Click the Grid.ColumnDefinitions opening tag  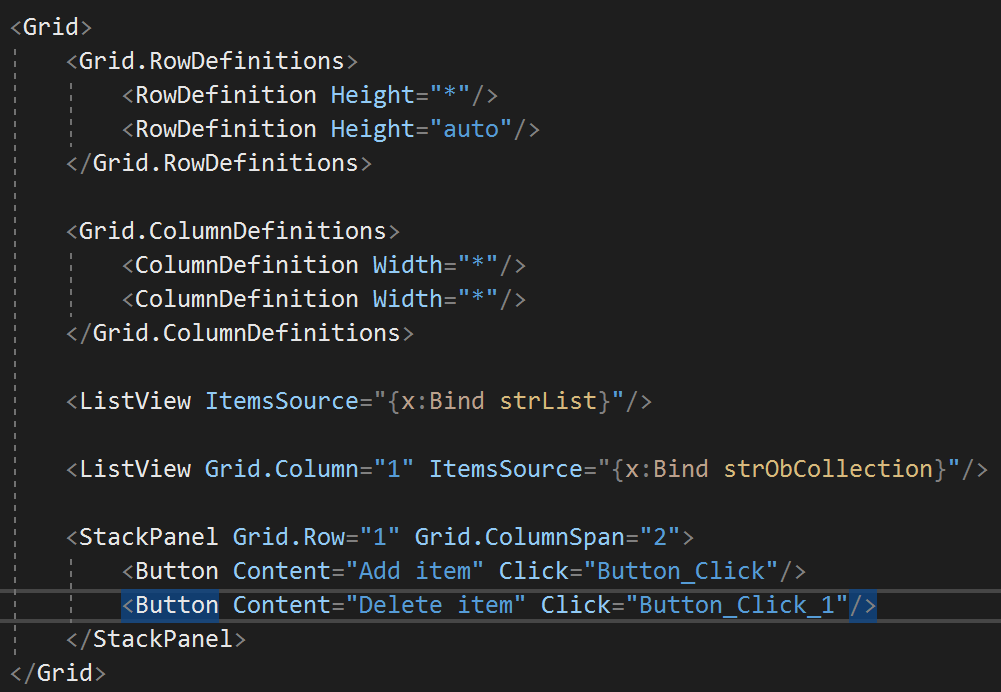point(233,231)
